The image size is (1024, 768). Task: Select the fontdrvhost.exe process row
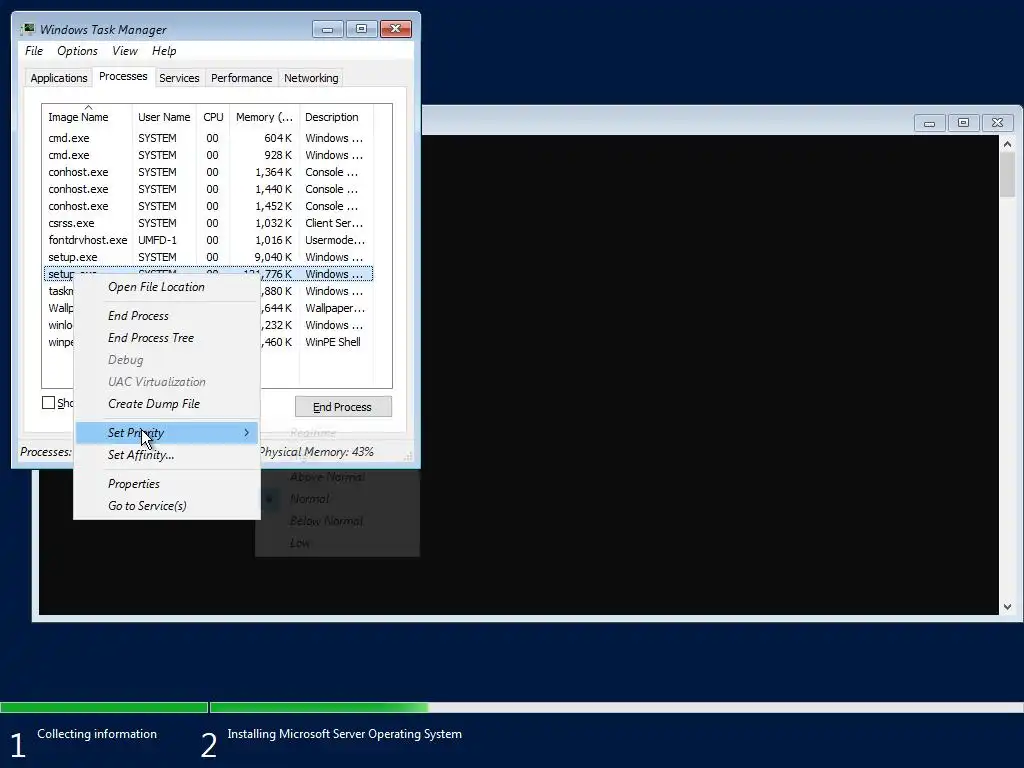(208, 240)
